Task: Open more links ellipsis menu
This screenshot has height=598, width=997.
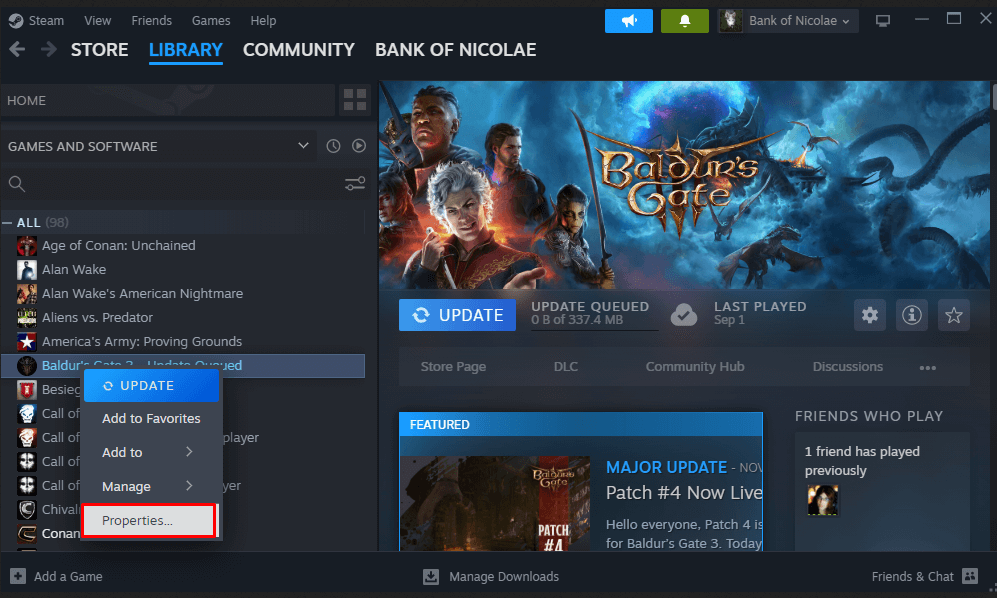Action: [x=928, y=368]
